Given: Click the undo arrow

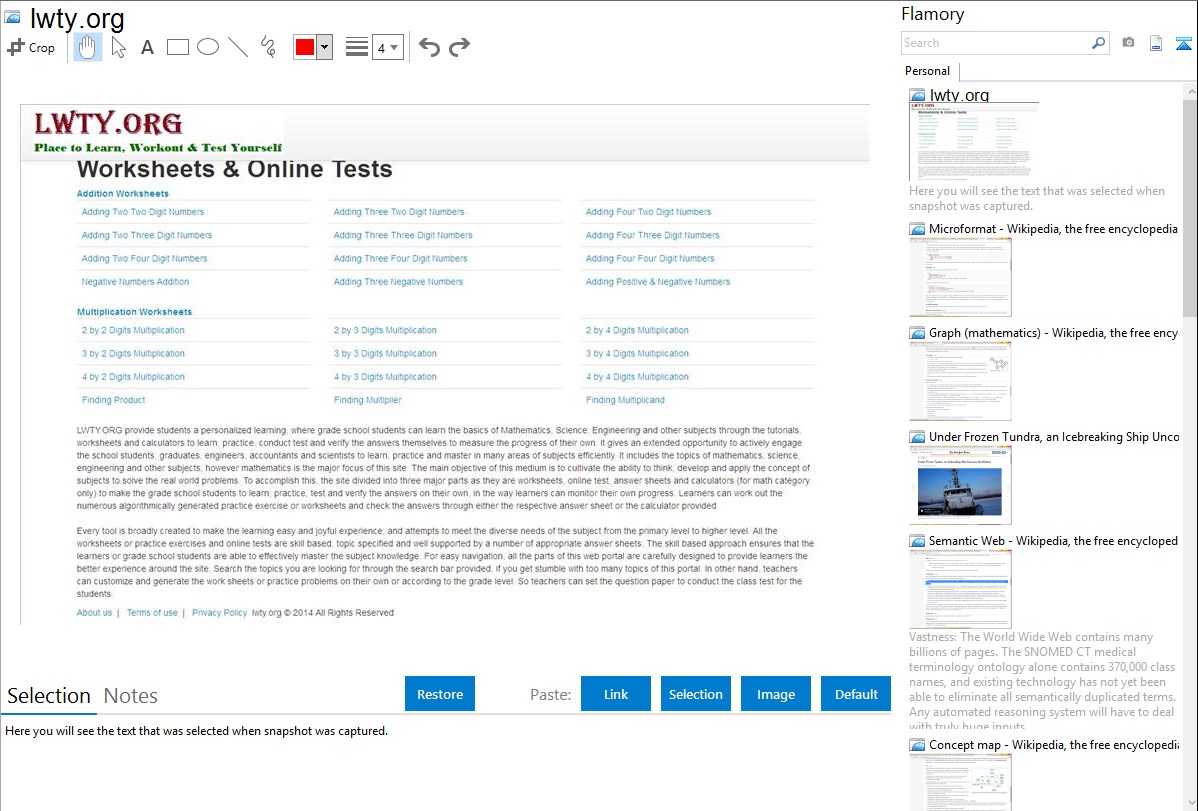Looking at the screenshot, I should [429, 47].
